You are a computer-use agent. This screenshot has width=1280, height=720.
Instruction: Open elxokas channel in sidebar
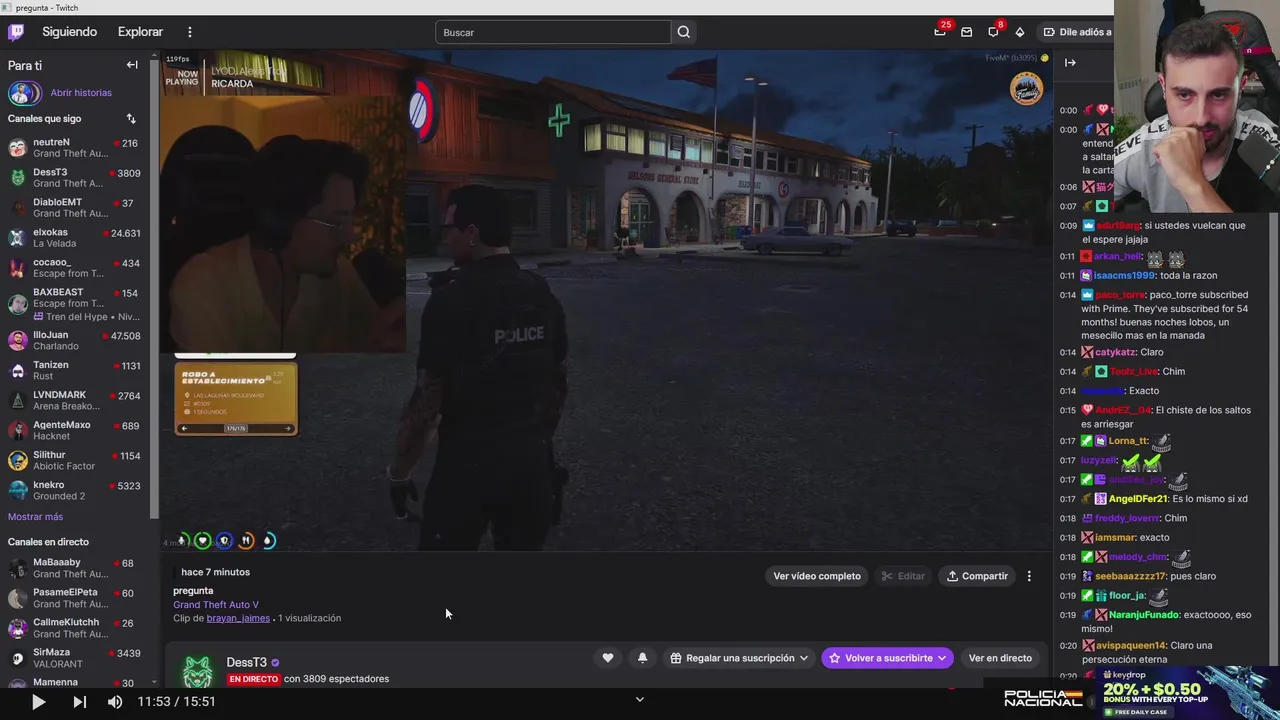73,238
